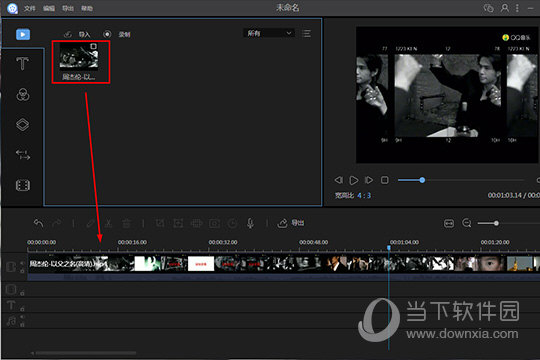Play the preview video
Image resolution: width=540 pixels, height=360 pixels.
(x=354, y=180)
